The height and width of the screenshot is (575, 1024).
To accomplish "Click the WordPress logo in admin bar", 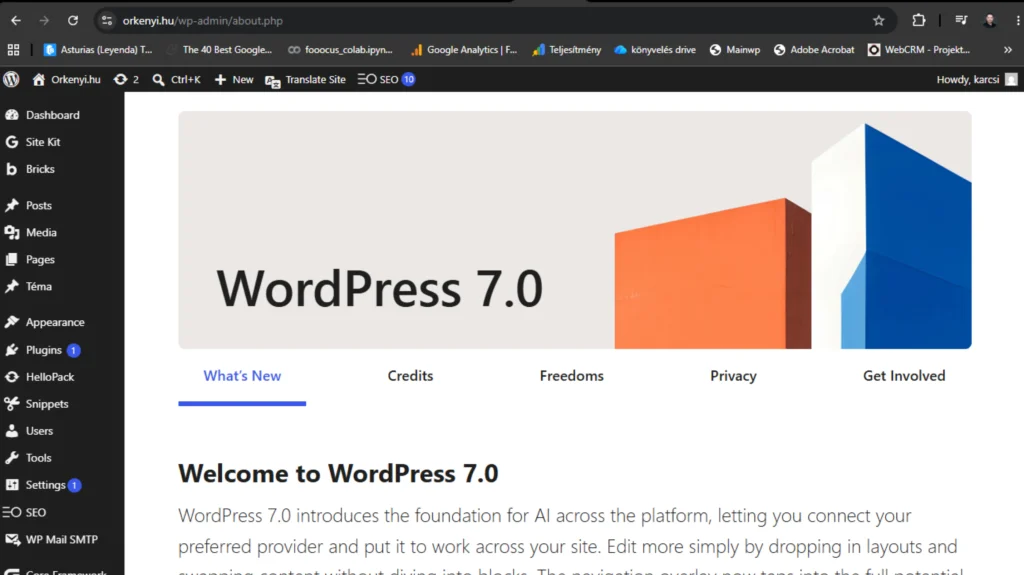I will click(11, 79).
